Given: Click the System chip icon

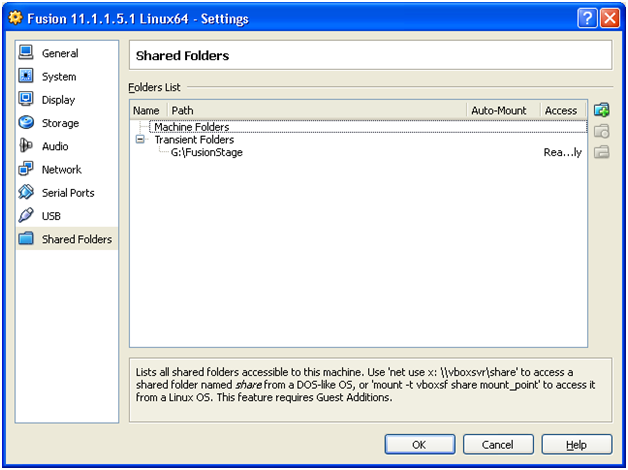Looking at the screenshot, I should coord(26,76).
